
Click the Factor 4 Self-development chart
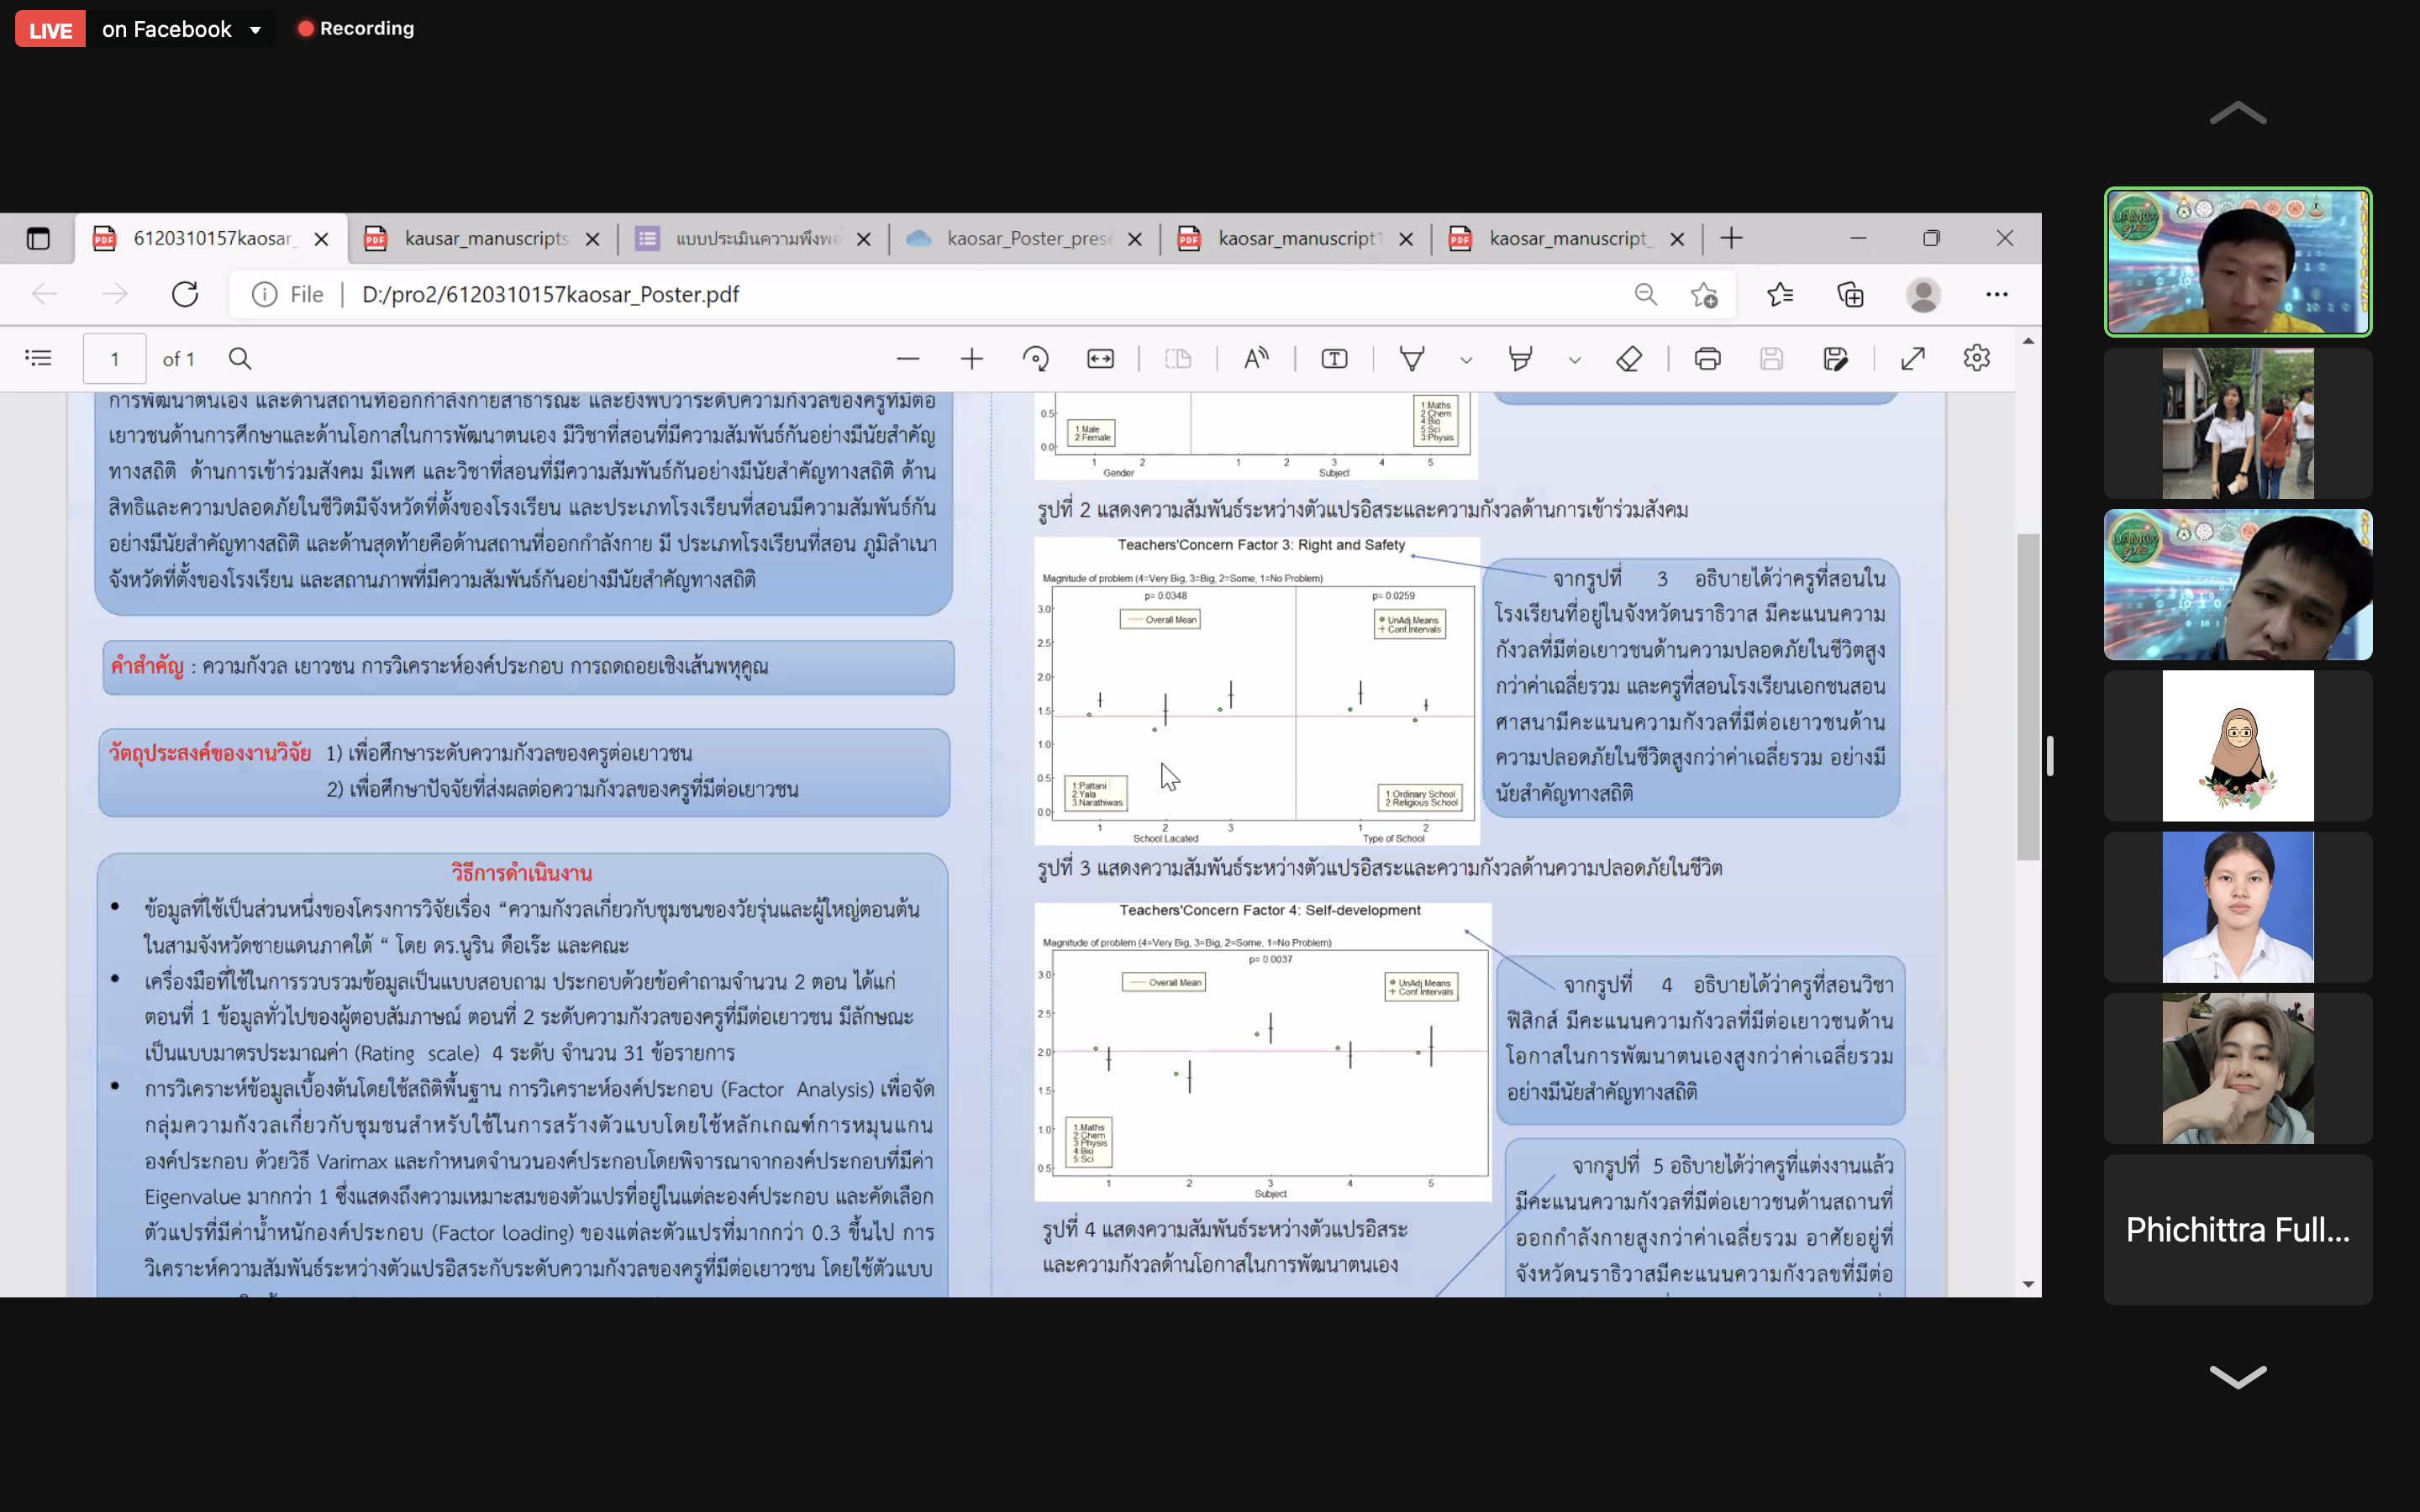[x=1262, y=1052]
